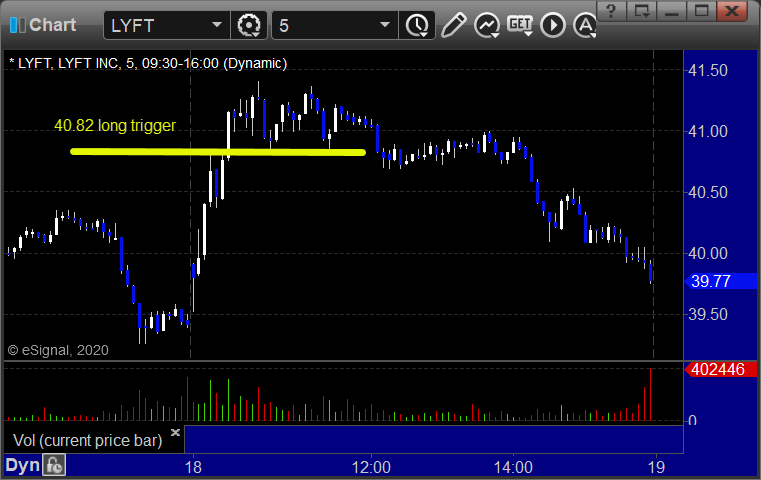Click the 39.77 current price marker
Viewport: 761px width, 480px height.
pyautogui.click(x=721, y=281)
